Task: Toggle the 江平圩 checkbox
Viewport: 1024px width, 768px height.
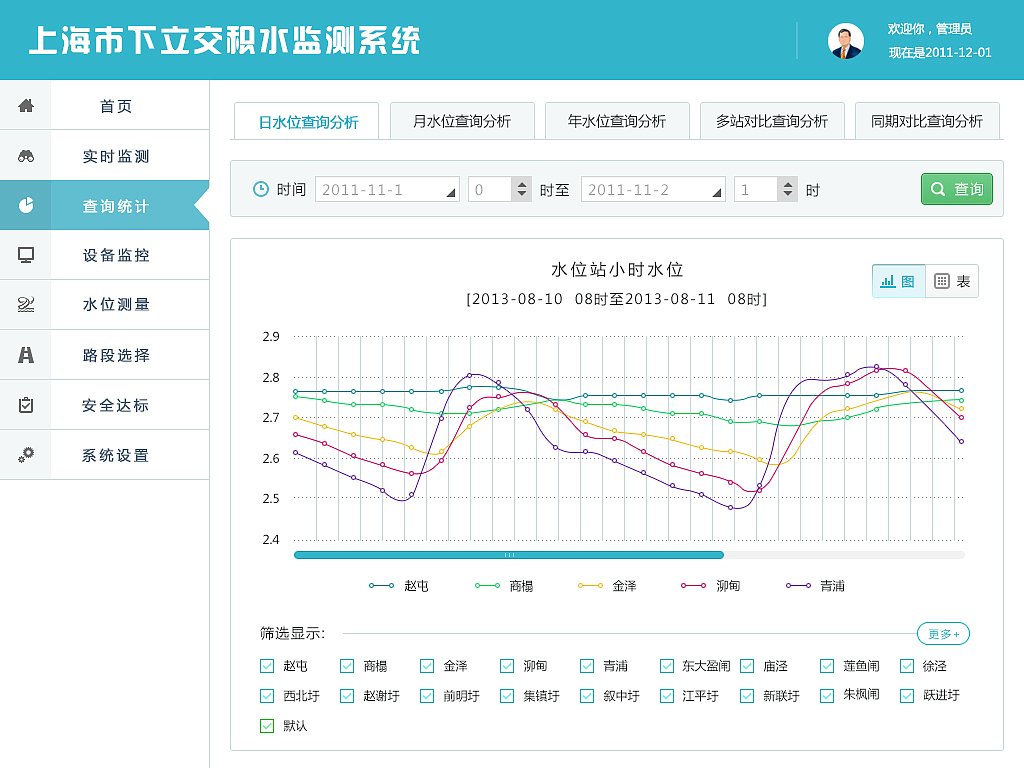Action: click(x=667, y=696)
